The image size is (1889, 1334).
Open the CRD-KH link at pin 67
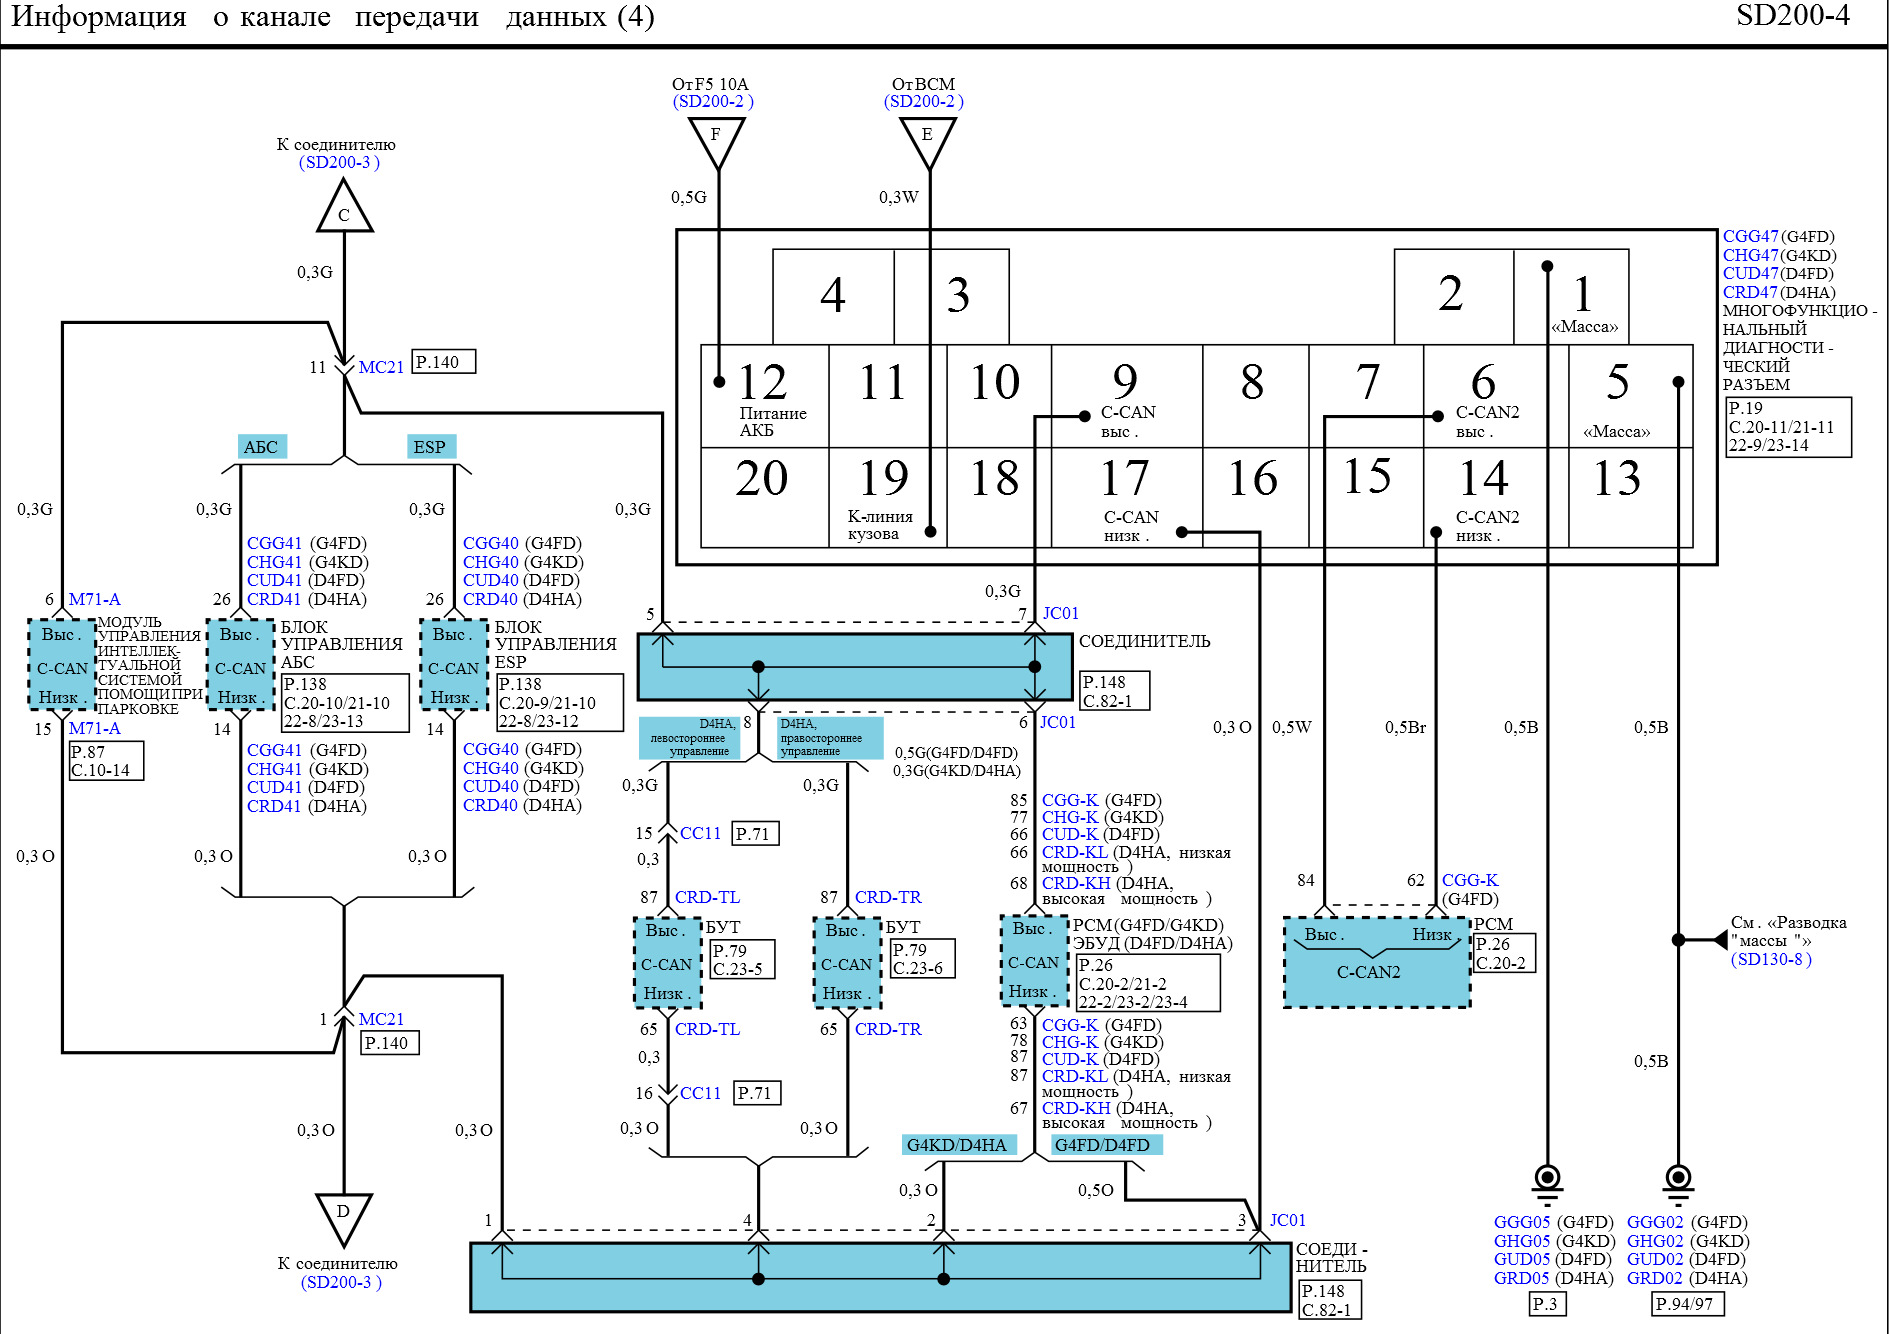pos(1076,1108)
